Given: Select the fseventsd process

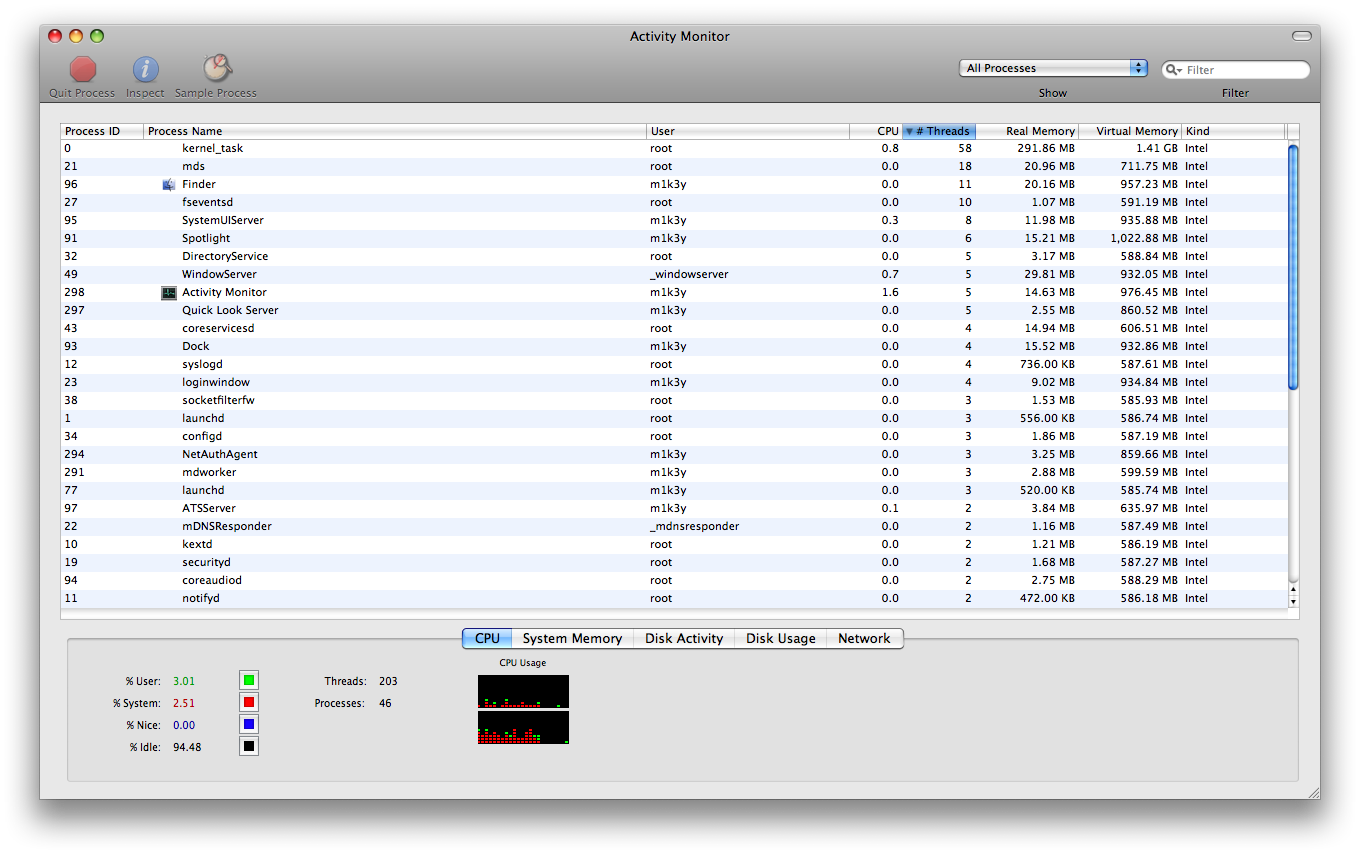Looking at the screenshot, I should coord(674,202).
